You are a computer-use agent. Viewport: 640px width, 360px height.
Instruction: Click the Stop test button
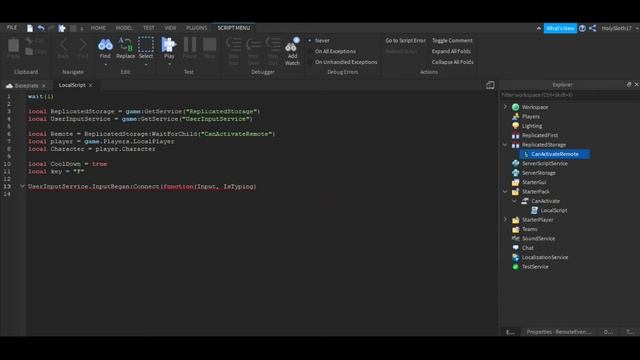(209, 44)
